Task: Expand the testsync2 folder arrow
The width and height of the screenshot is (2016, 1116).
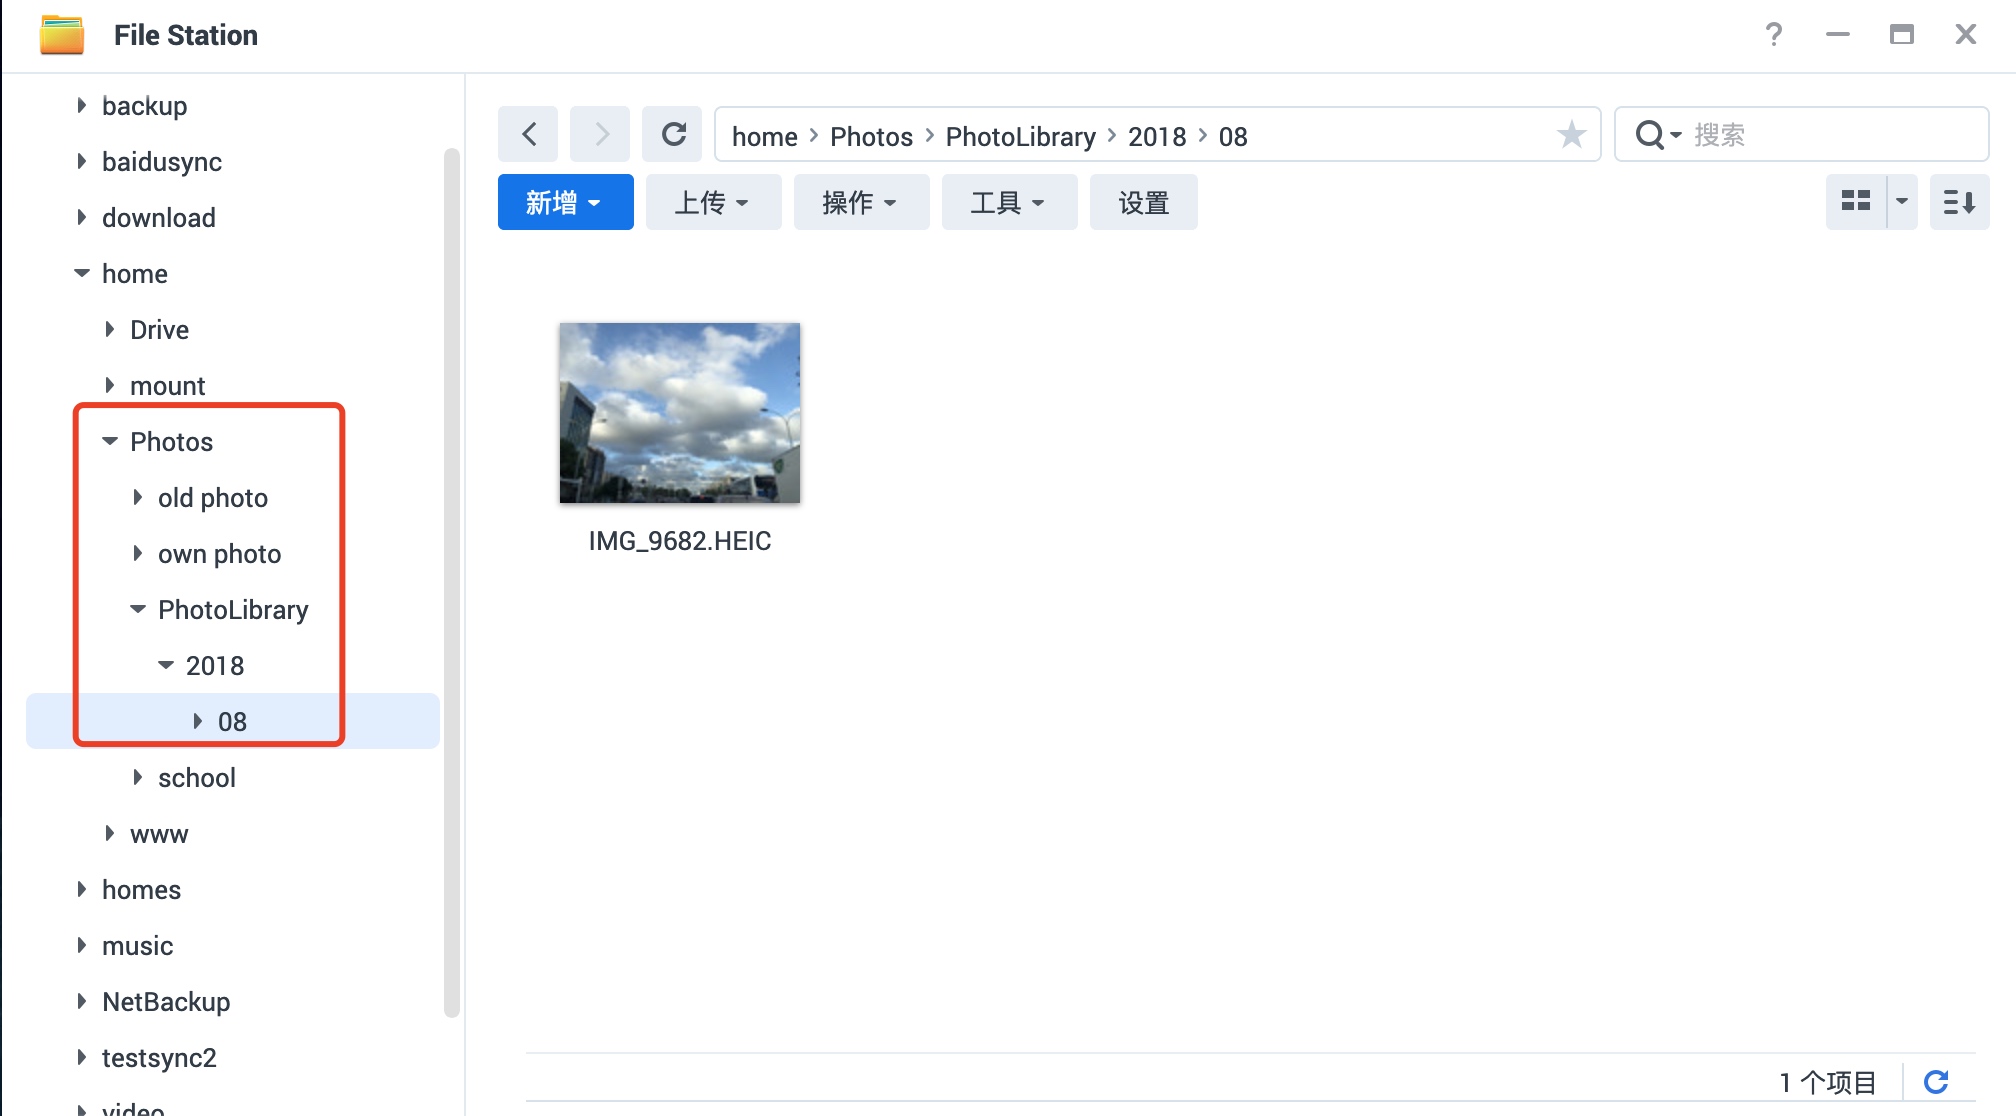Action: pos(82,1057)
